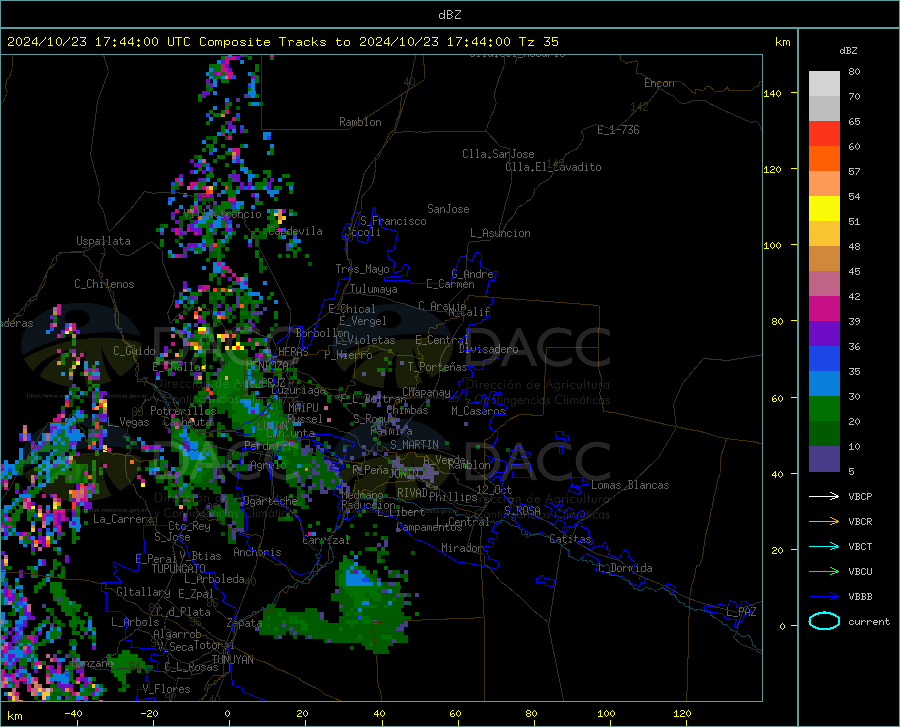Click the La_Carrera map label
The height and width of the screenshot is (727, 900).
pos(123,519)
